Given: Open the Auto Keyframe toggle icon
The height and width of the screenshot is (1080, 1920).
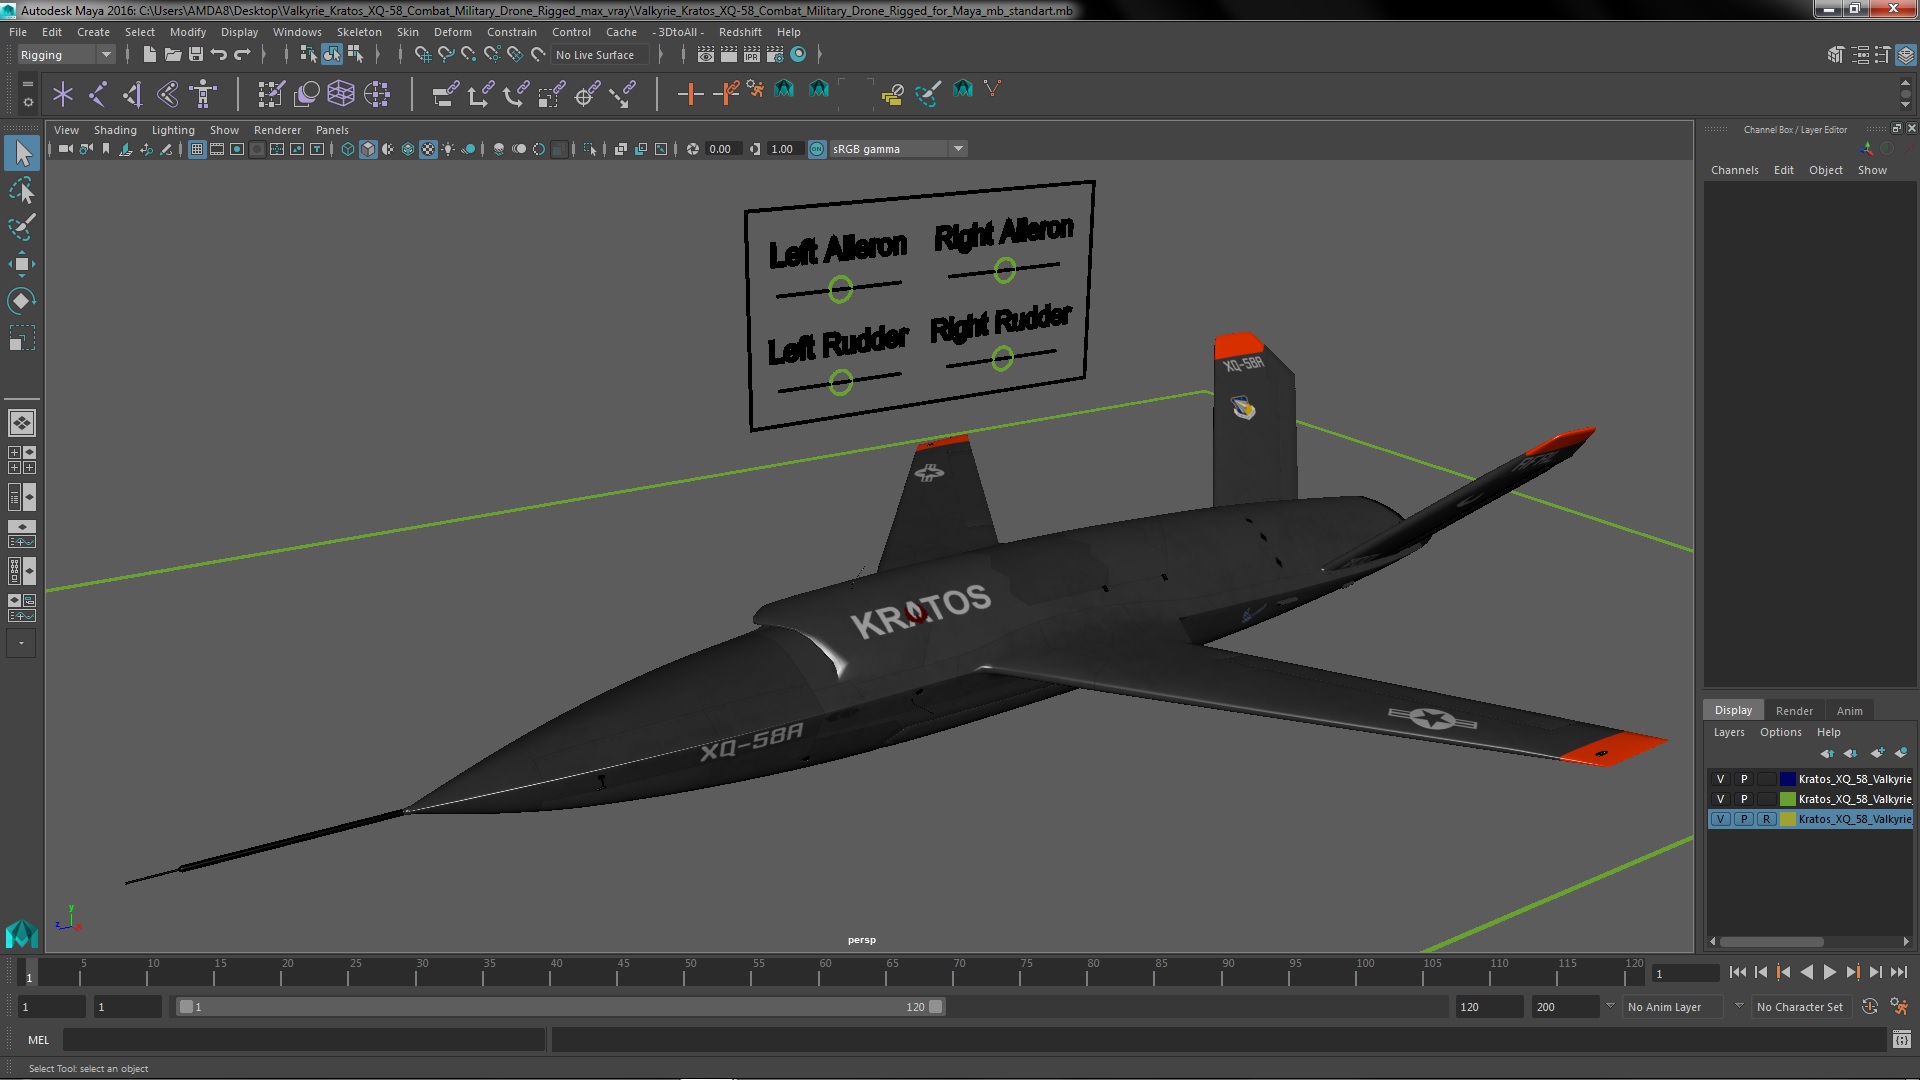Looking at the screenshot, I should [1869, 1007].
